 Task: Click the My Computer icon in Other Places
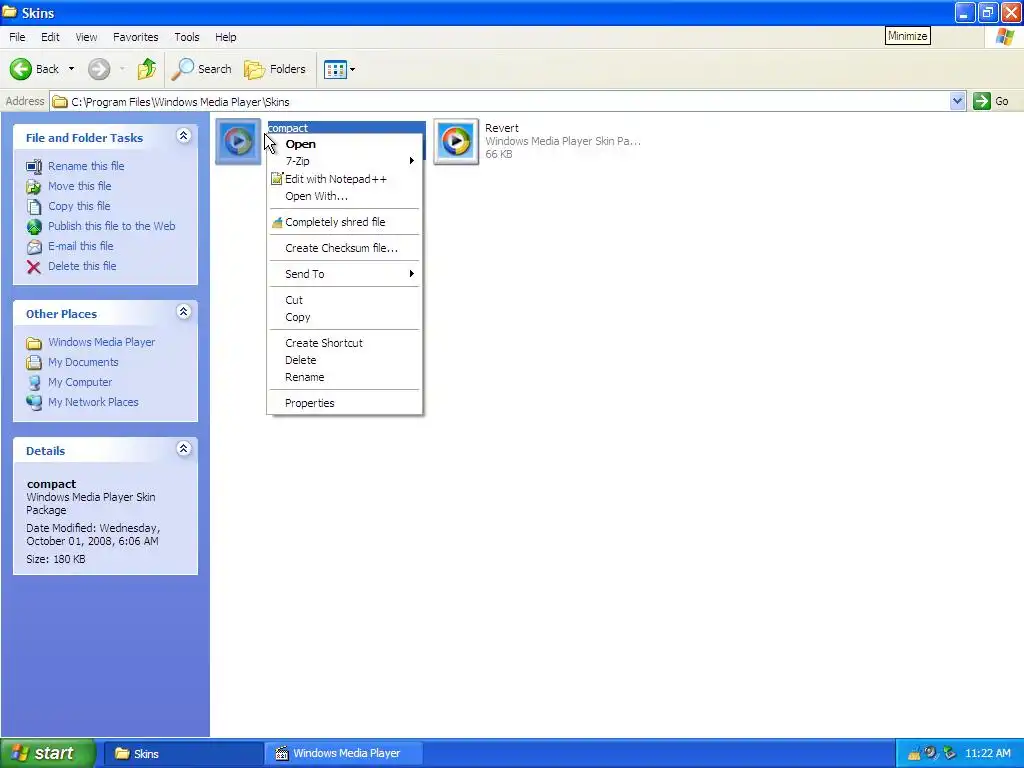tap(34, 383)
